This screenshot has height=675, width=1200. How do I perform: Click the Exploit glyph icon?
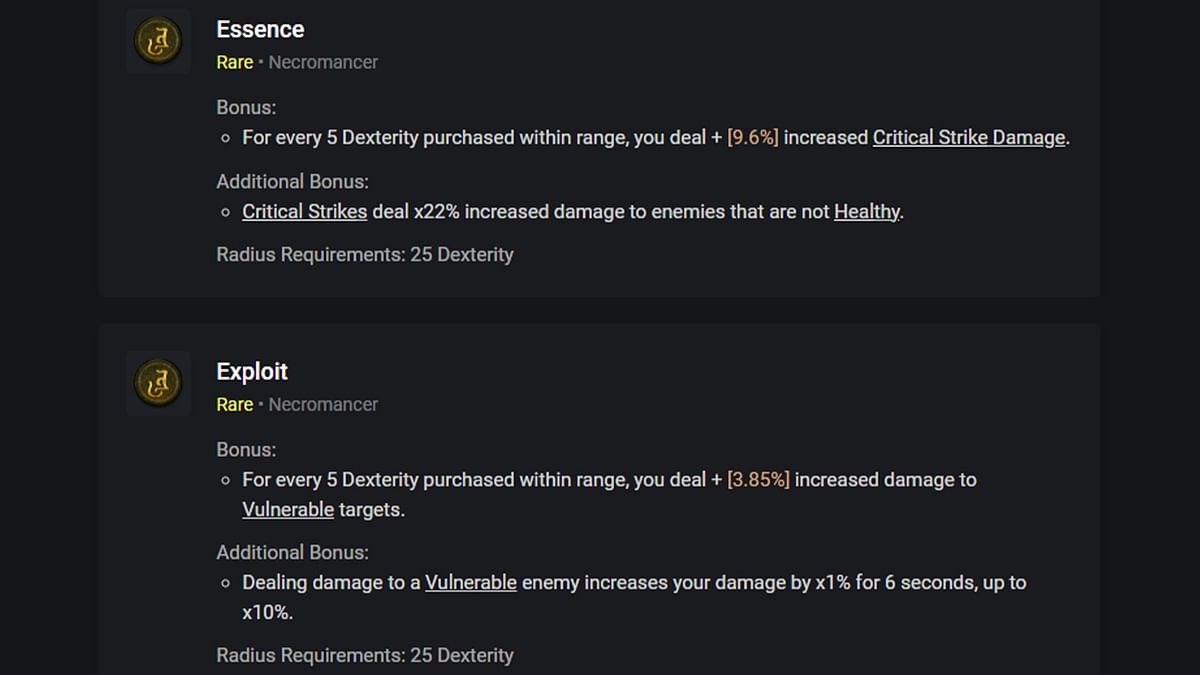pyautogui.click(x=158, y=383)
